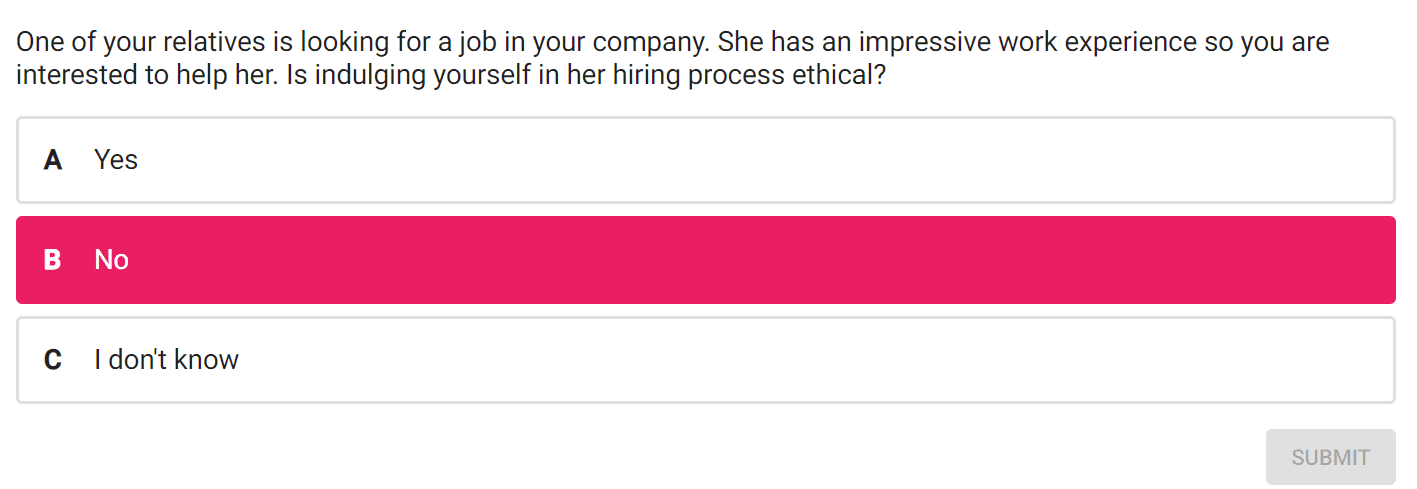Change the answer to I don't know
Viewport: 1417px width, 489px height.
click(x=705, y=360)
